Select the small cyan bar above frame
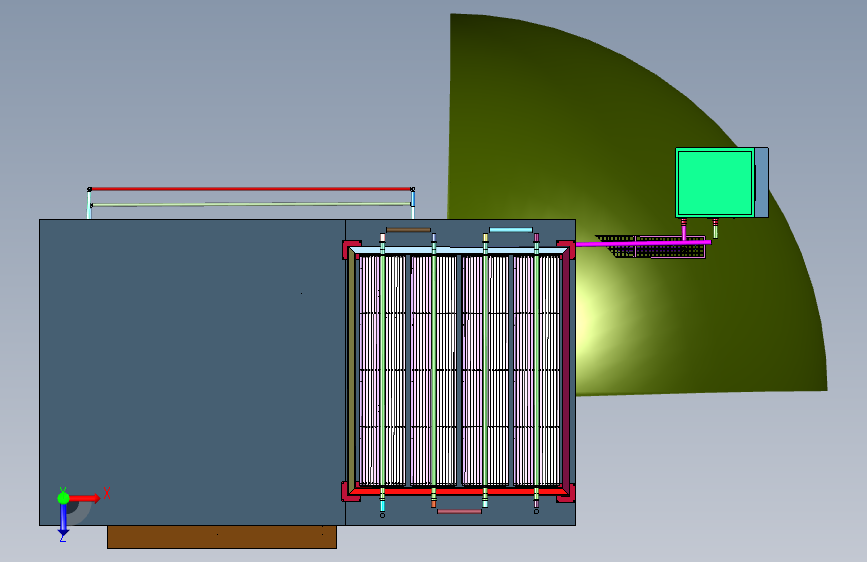 pyautogui.click(x=511, y=230)
